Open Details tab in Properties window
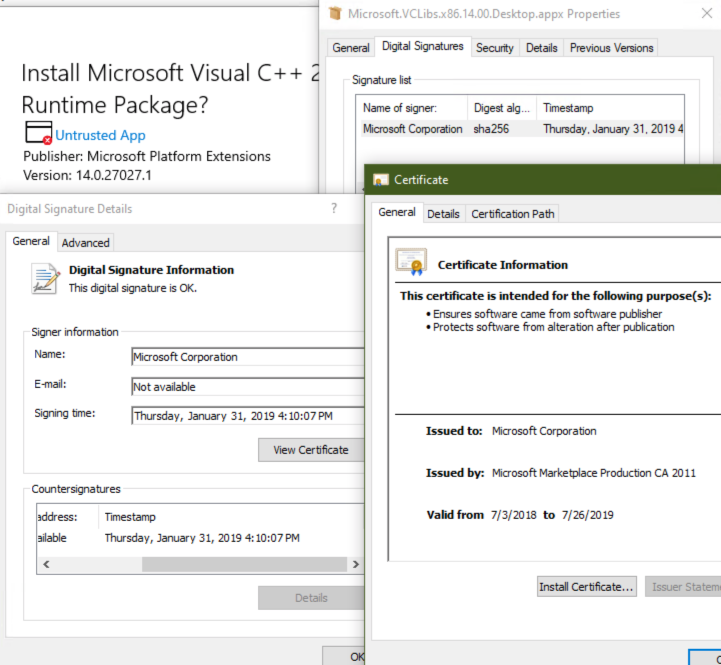This screenshot has width=721, height=665. click(x=542, y=48)
